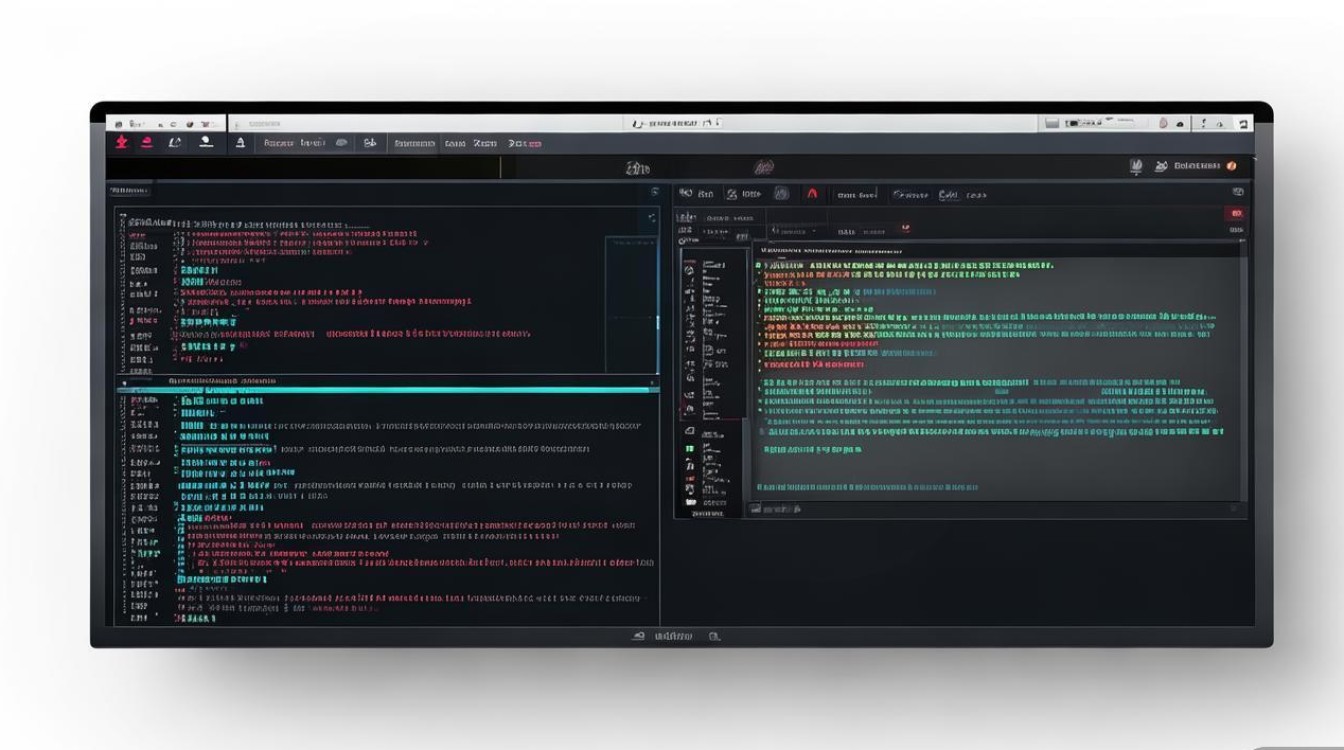Toggle the gray oval eye icon in the toolbar
1344x750 pixels.
point(341,143)
